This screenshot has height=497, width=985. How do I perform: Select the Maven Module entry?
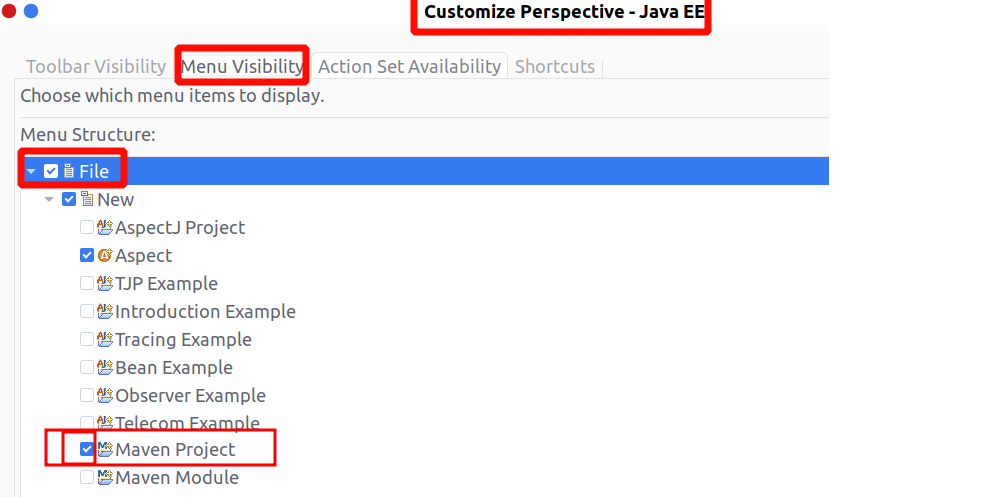pyautogui.click(x=176, y=478)
